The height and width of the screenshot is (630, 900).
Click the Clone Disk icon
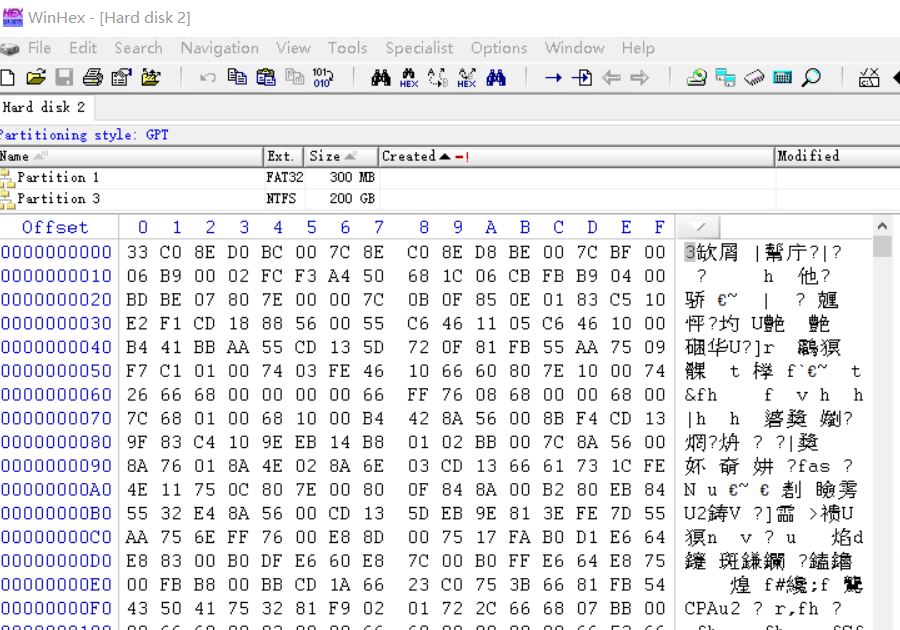tap(726, 77)
